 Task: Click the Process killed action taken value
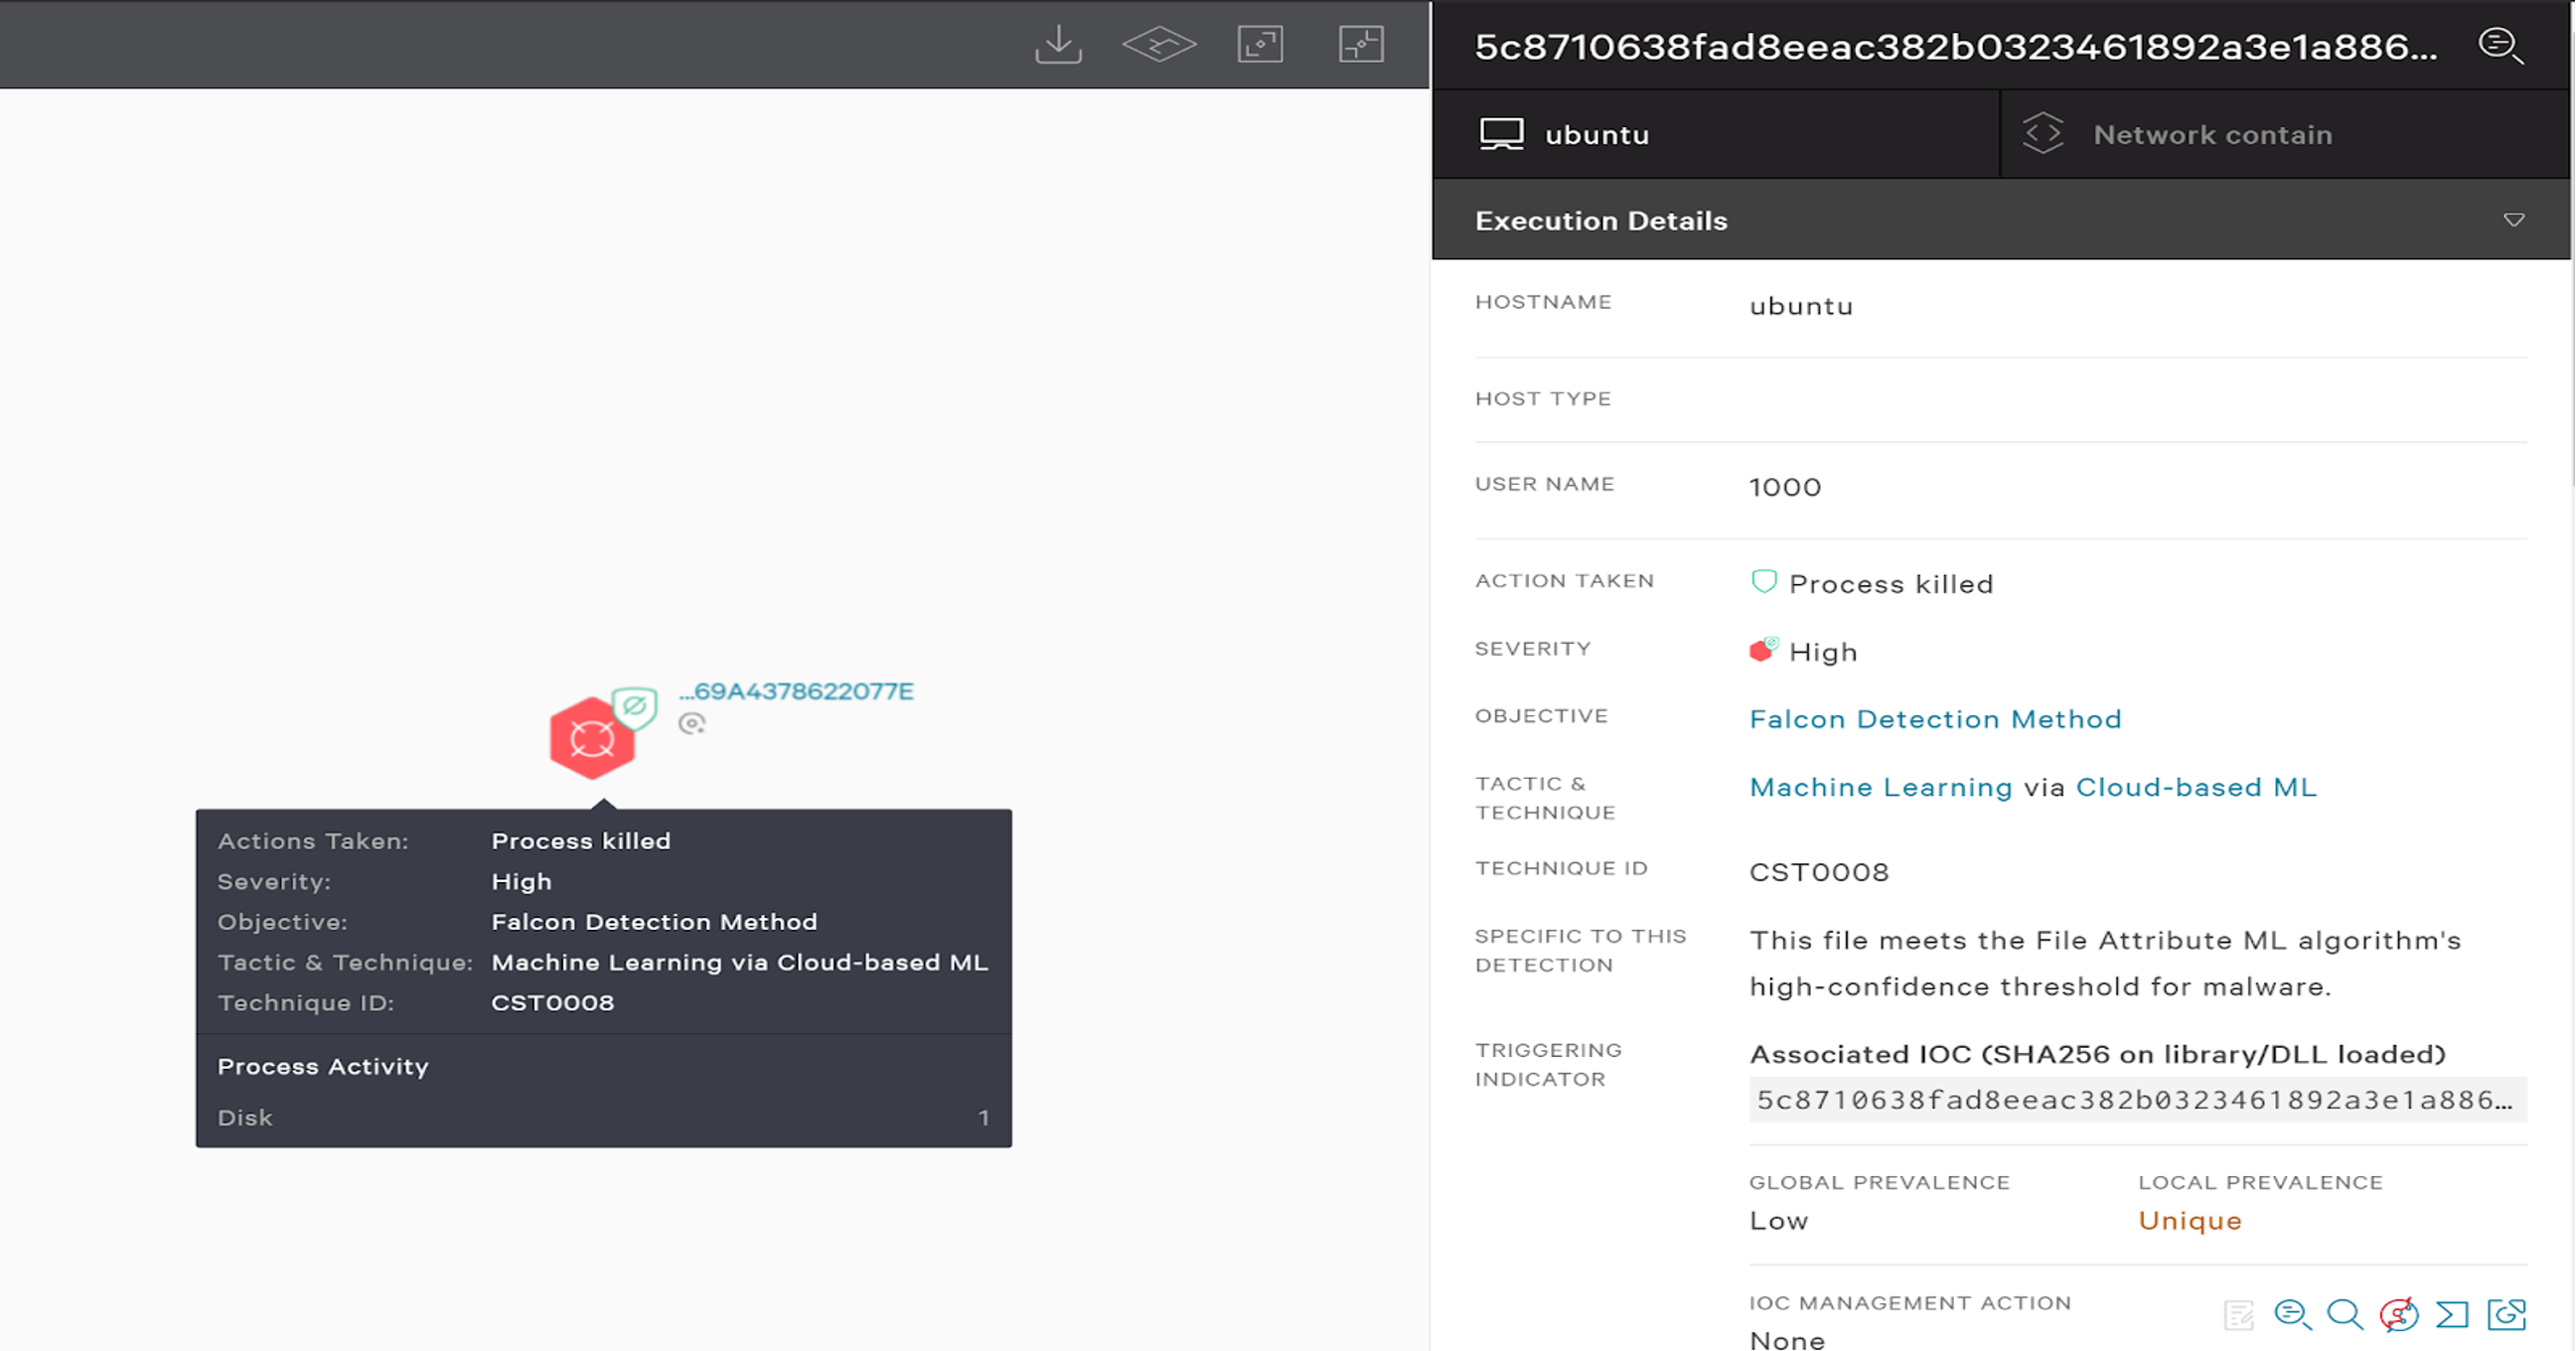(x=1891, y=584)
